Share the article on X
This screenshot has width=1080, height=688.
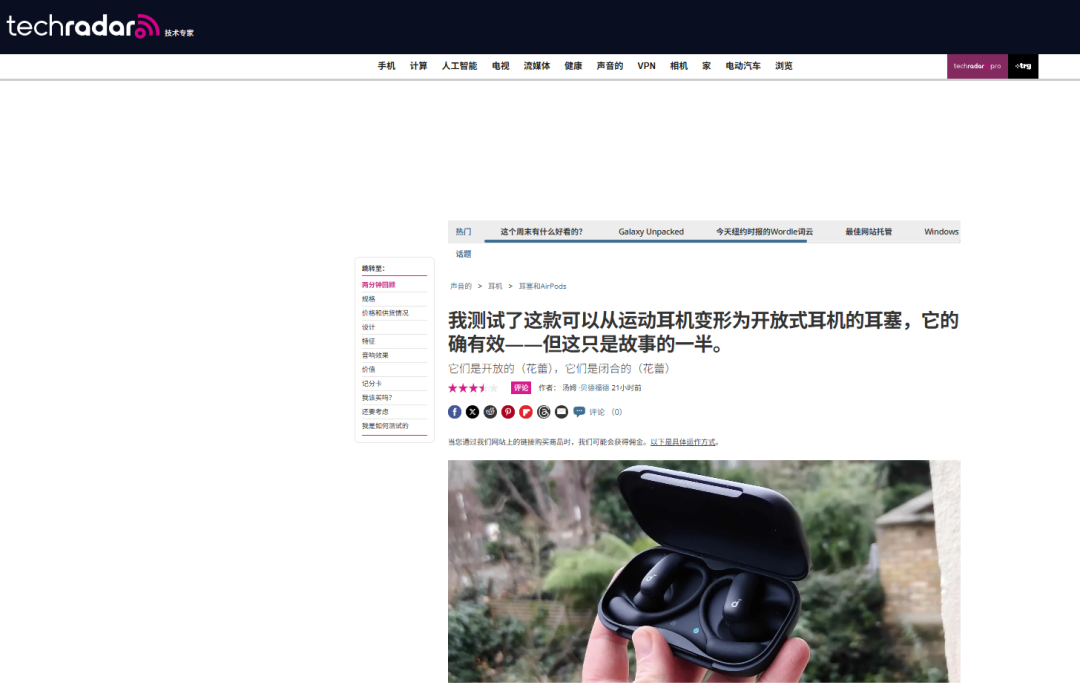click(472, 411)
